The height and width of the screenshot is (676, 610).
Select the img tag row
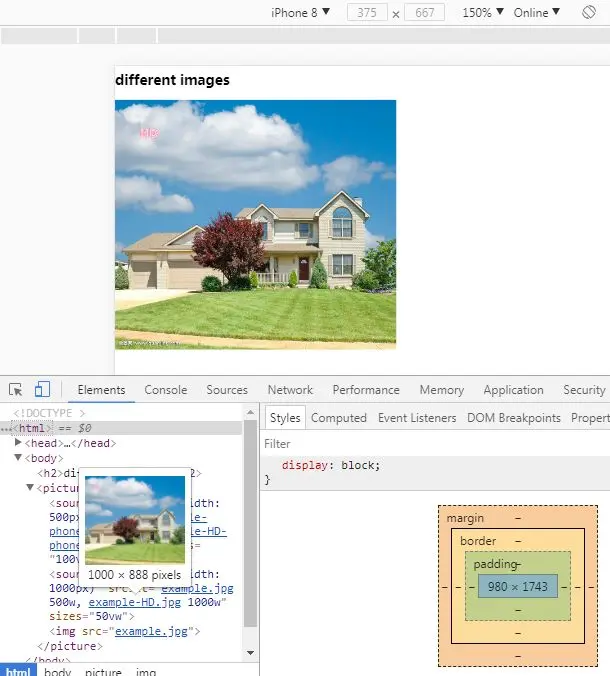pos(125,632)
